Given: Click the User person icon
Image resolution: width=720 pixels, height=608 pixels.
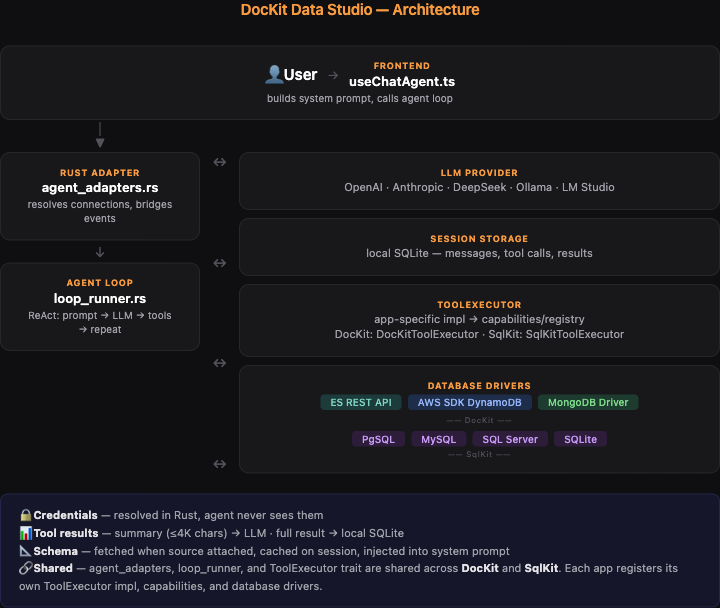Looking at the screenshot, I should (x=274, y=74).
